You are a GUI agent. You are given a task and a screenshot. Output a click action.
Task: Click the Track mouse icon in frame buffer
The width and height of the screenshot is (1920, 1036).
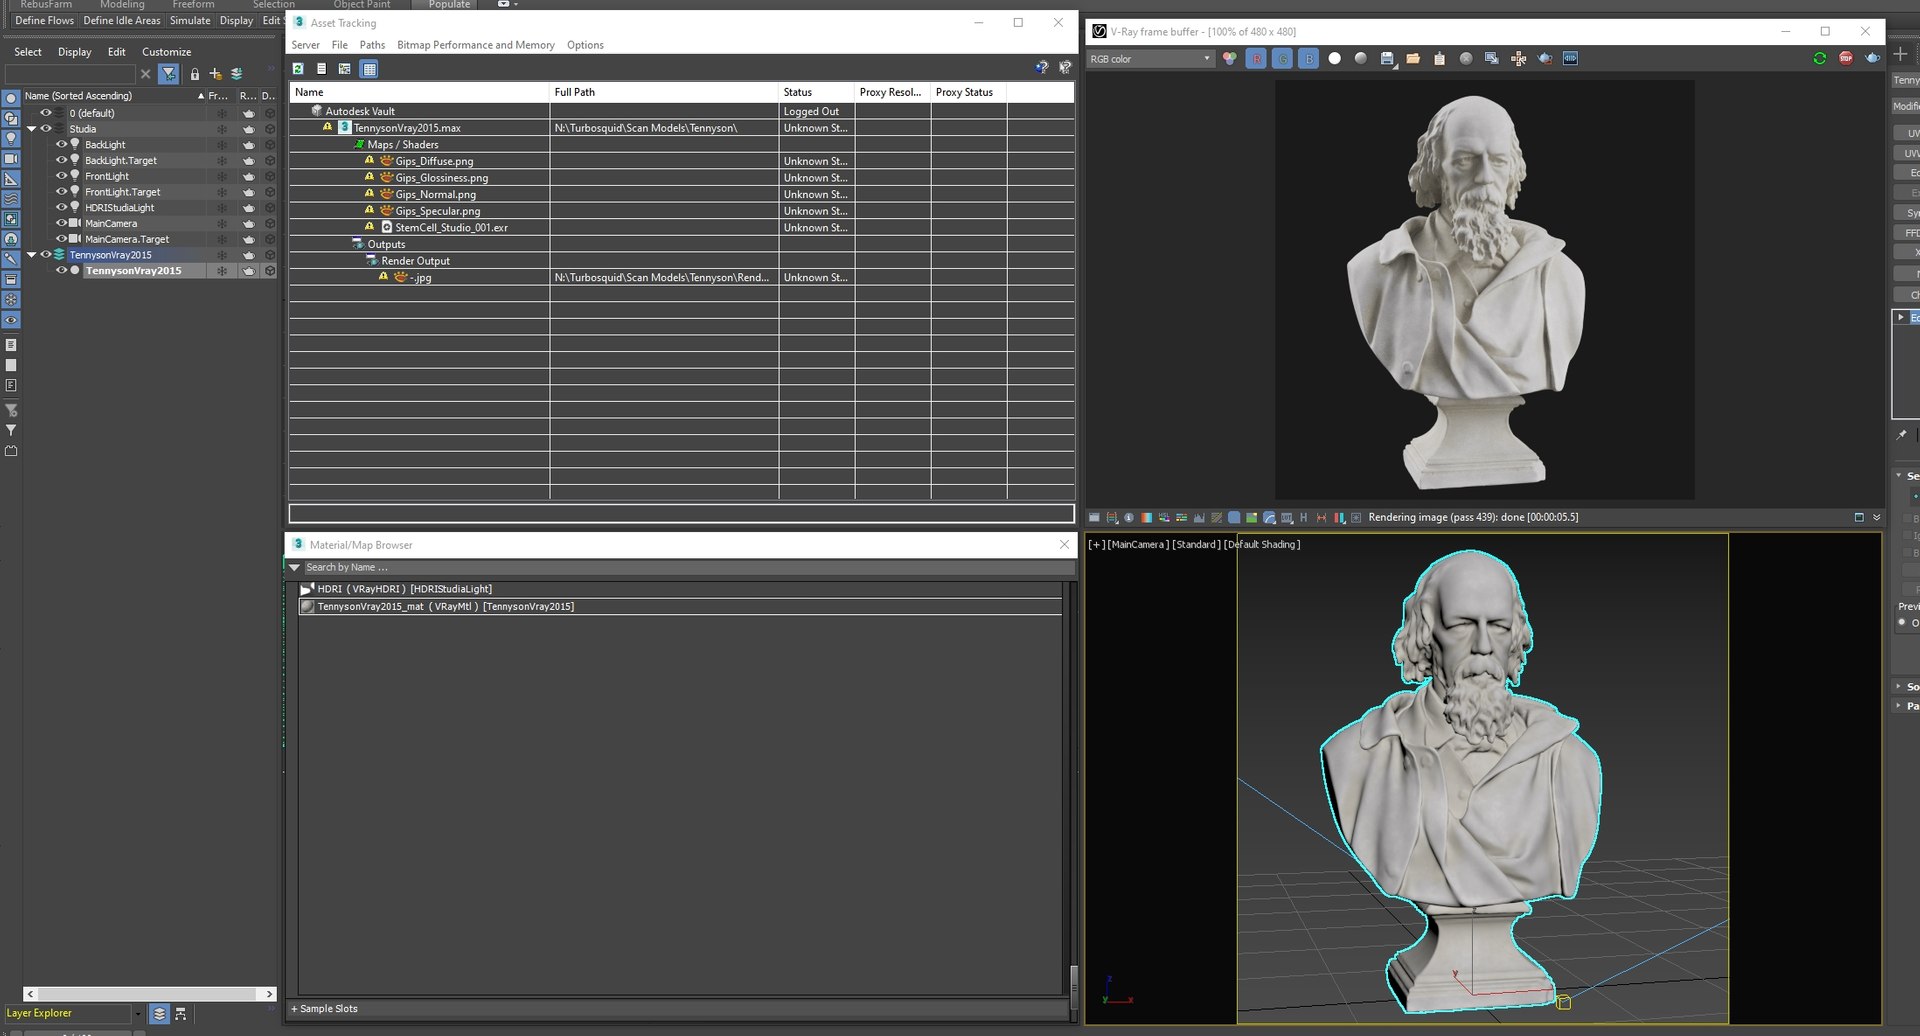(x=1519, y=59)
